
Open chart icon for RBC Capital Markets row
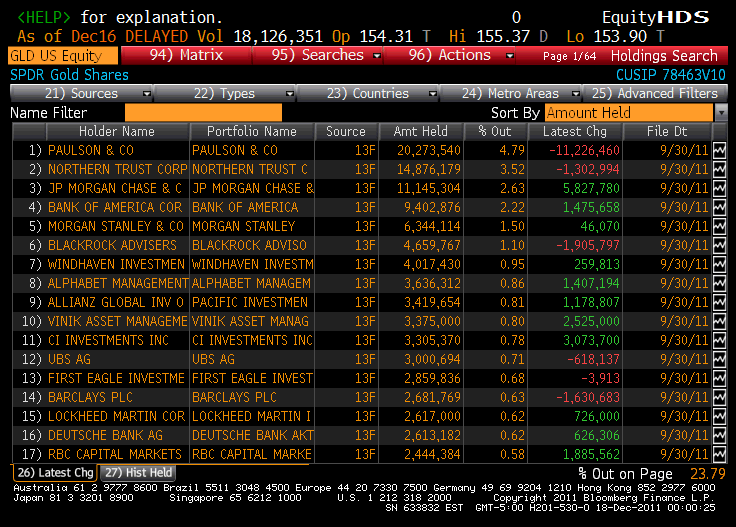[720, 455]
